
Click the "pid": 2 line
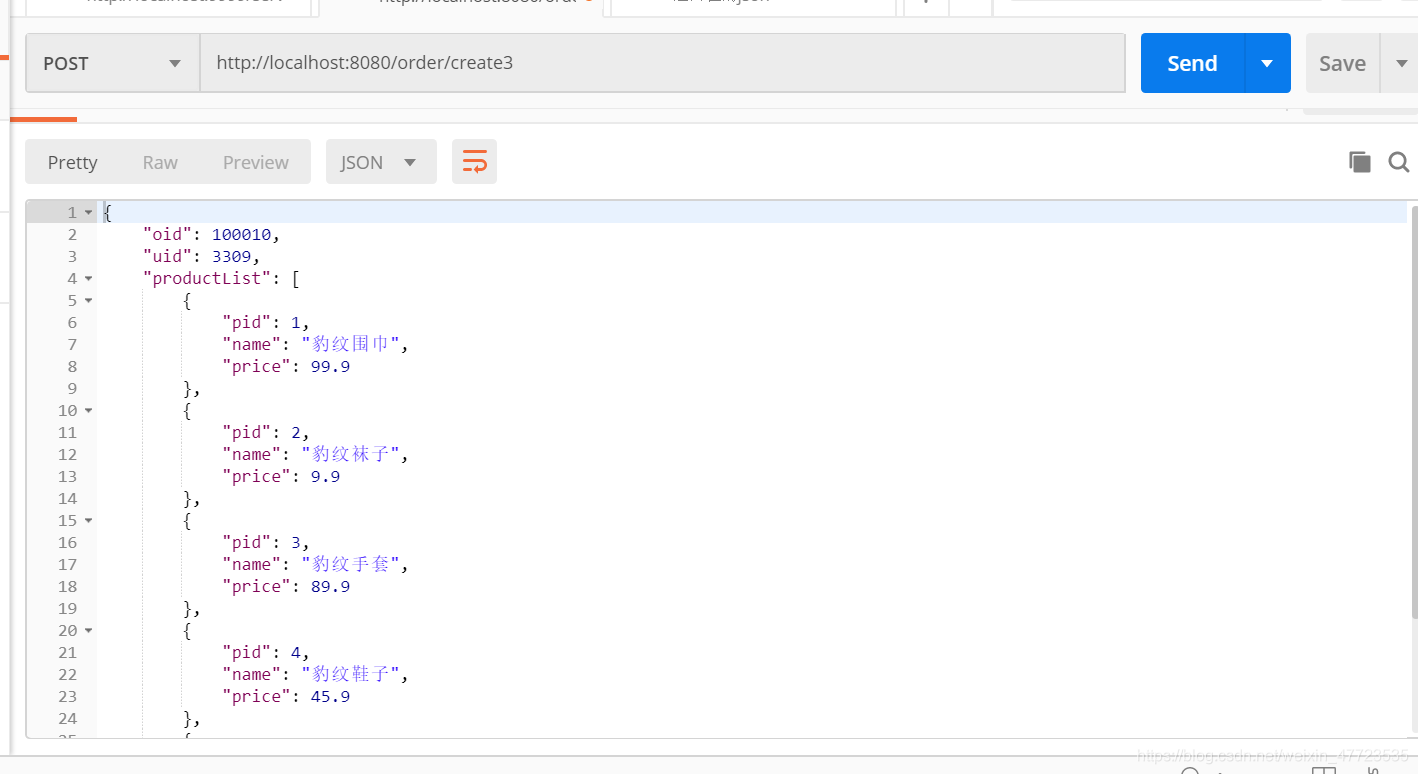[x=266, y=433]
